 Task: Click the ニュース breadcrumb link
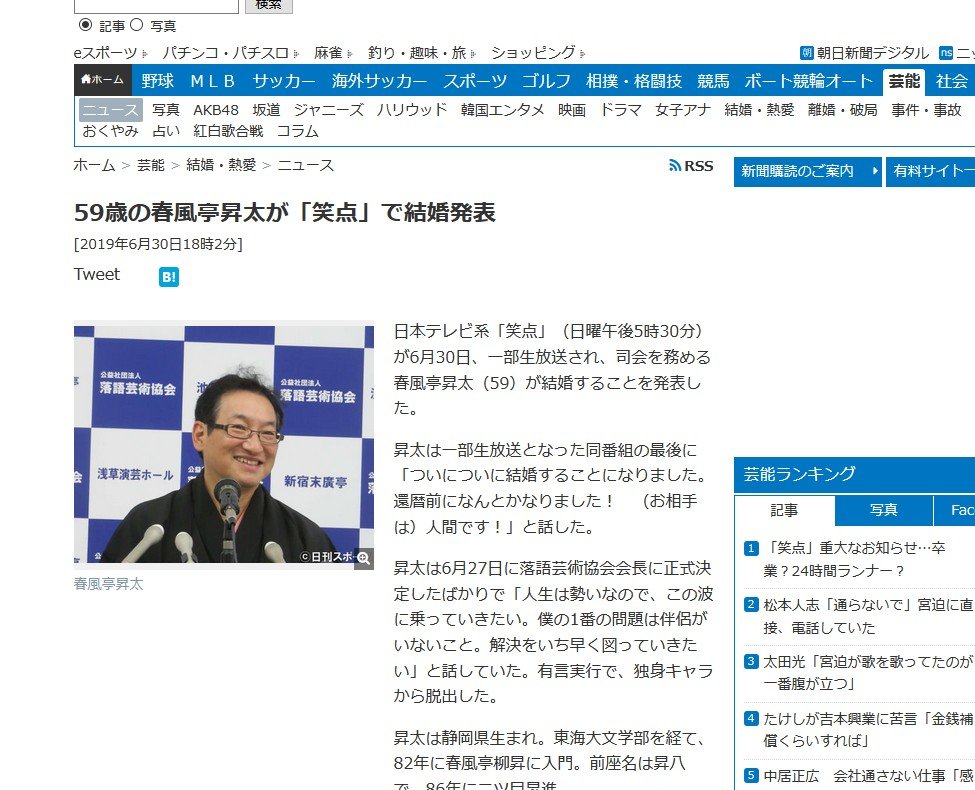pyautogui.click(x=305, y=165)
